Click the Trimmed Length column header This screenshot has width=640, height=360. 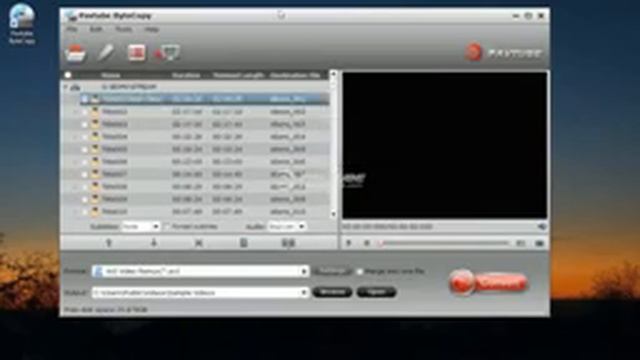(x=238, y=75)
